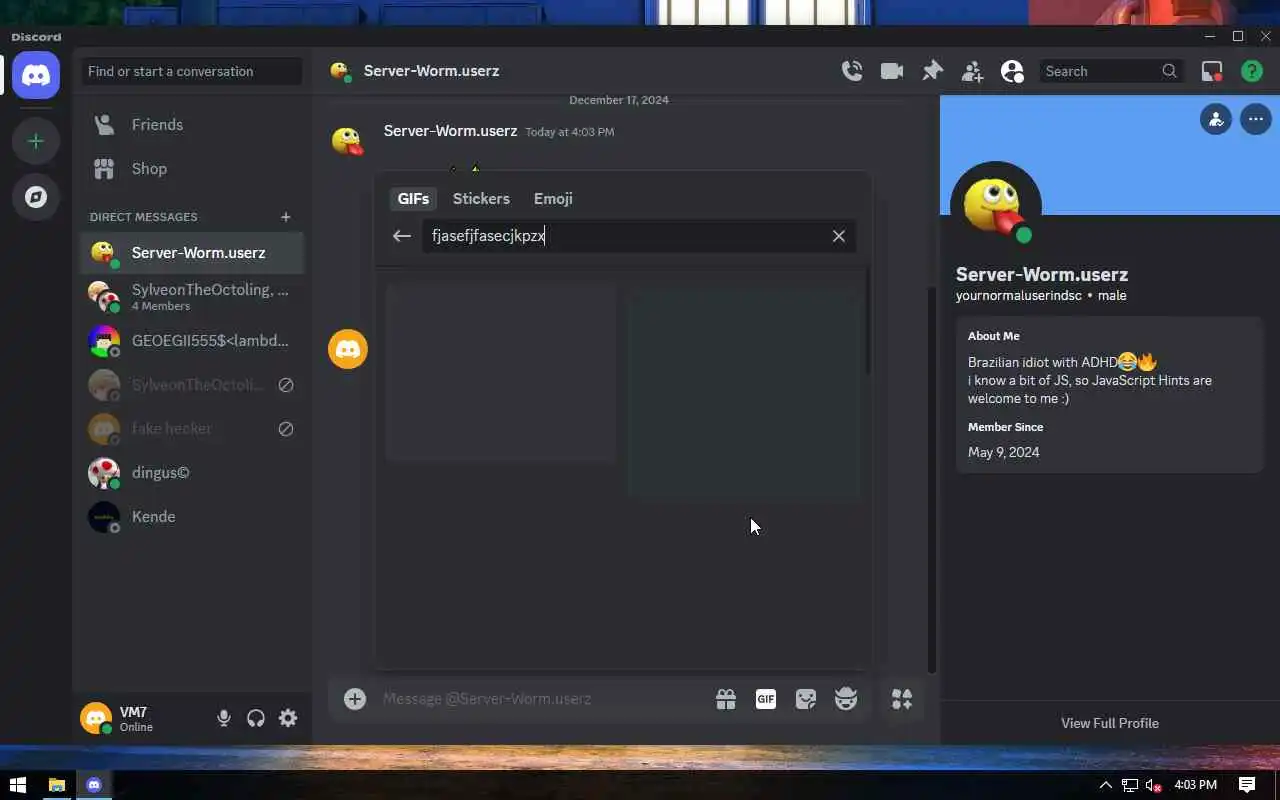The height and width of the screenshot is (800, 1280).
Task: Toggle headphone deafen
Action: tap(256, 718)
